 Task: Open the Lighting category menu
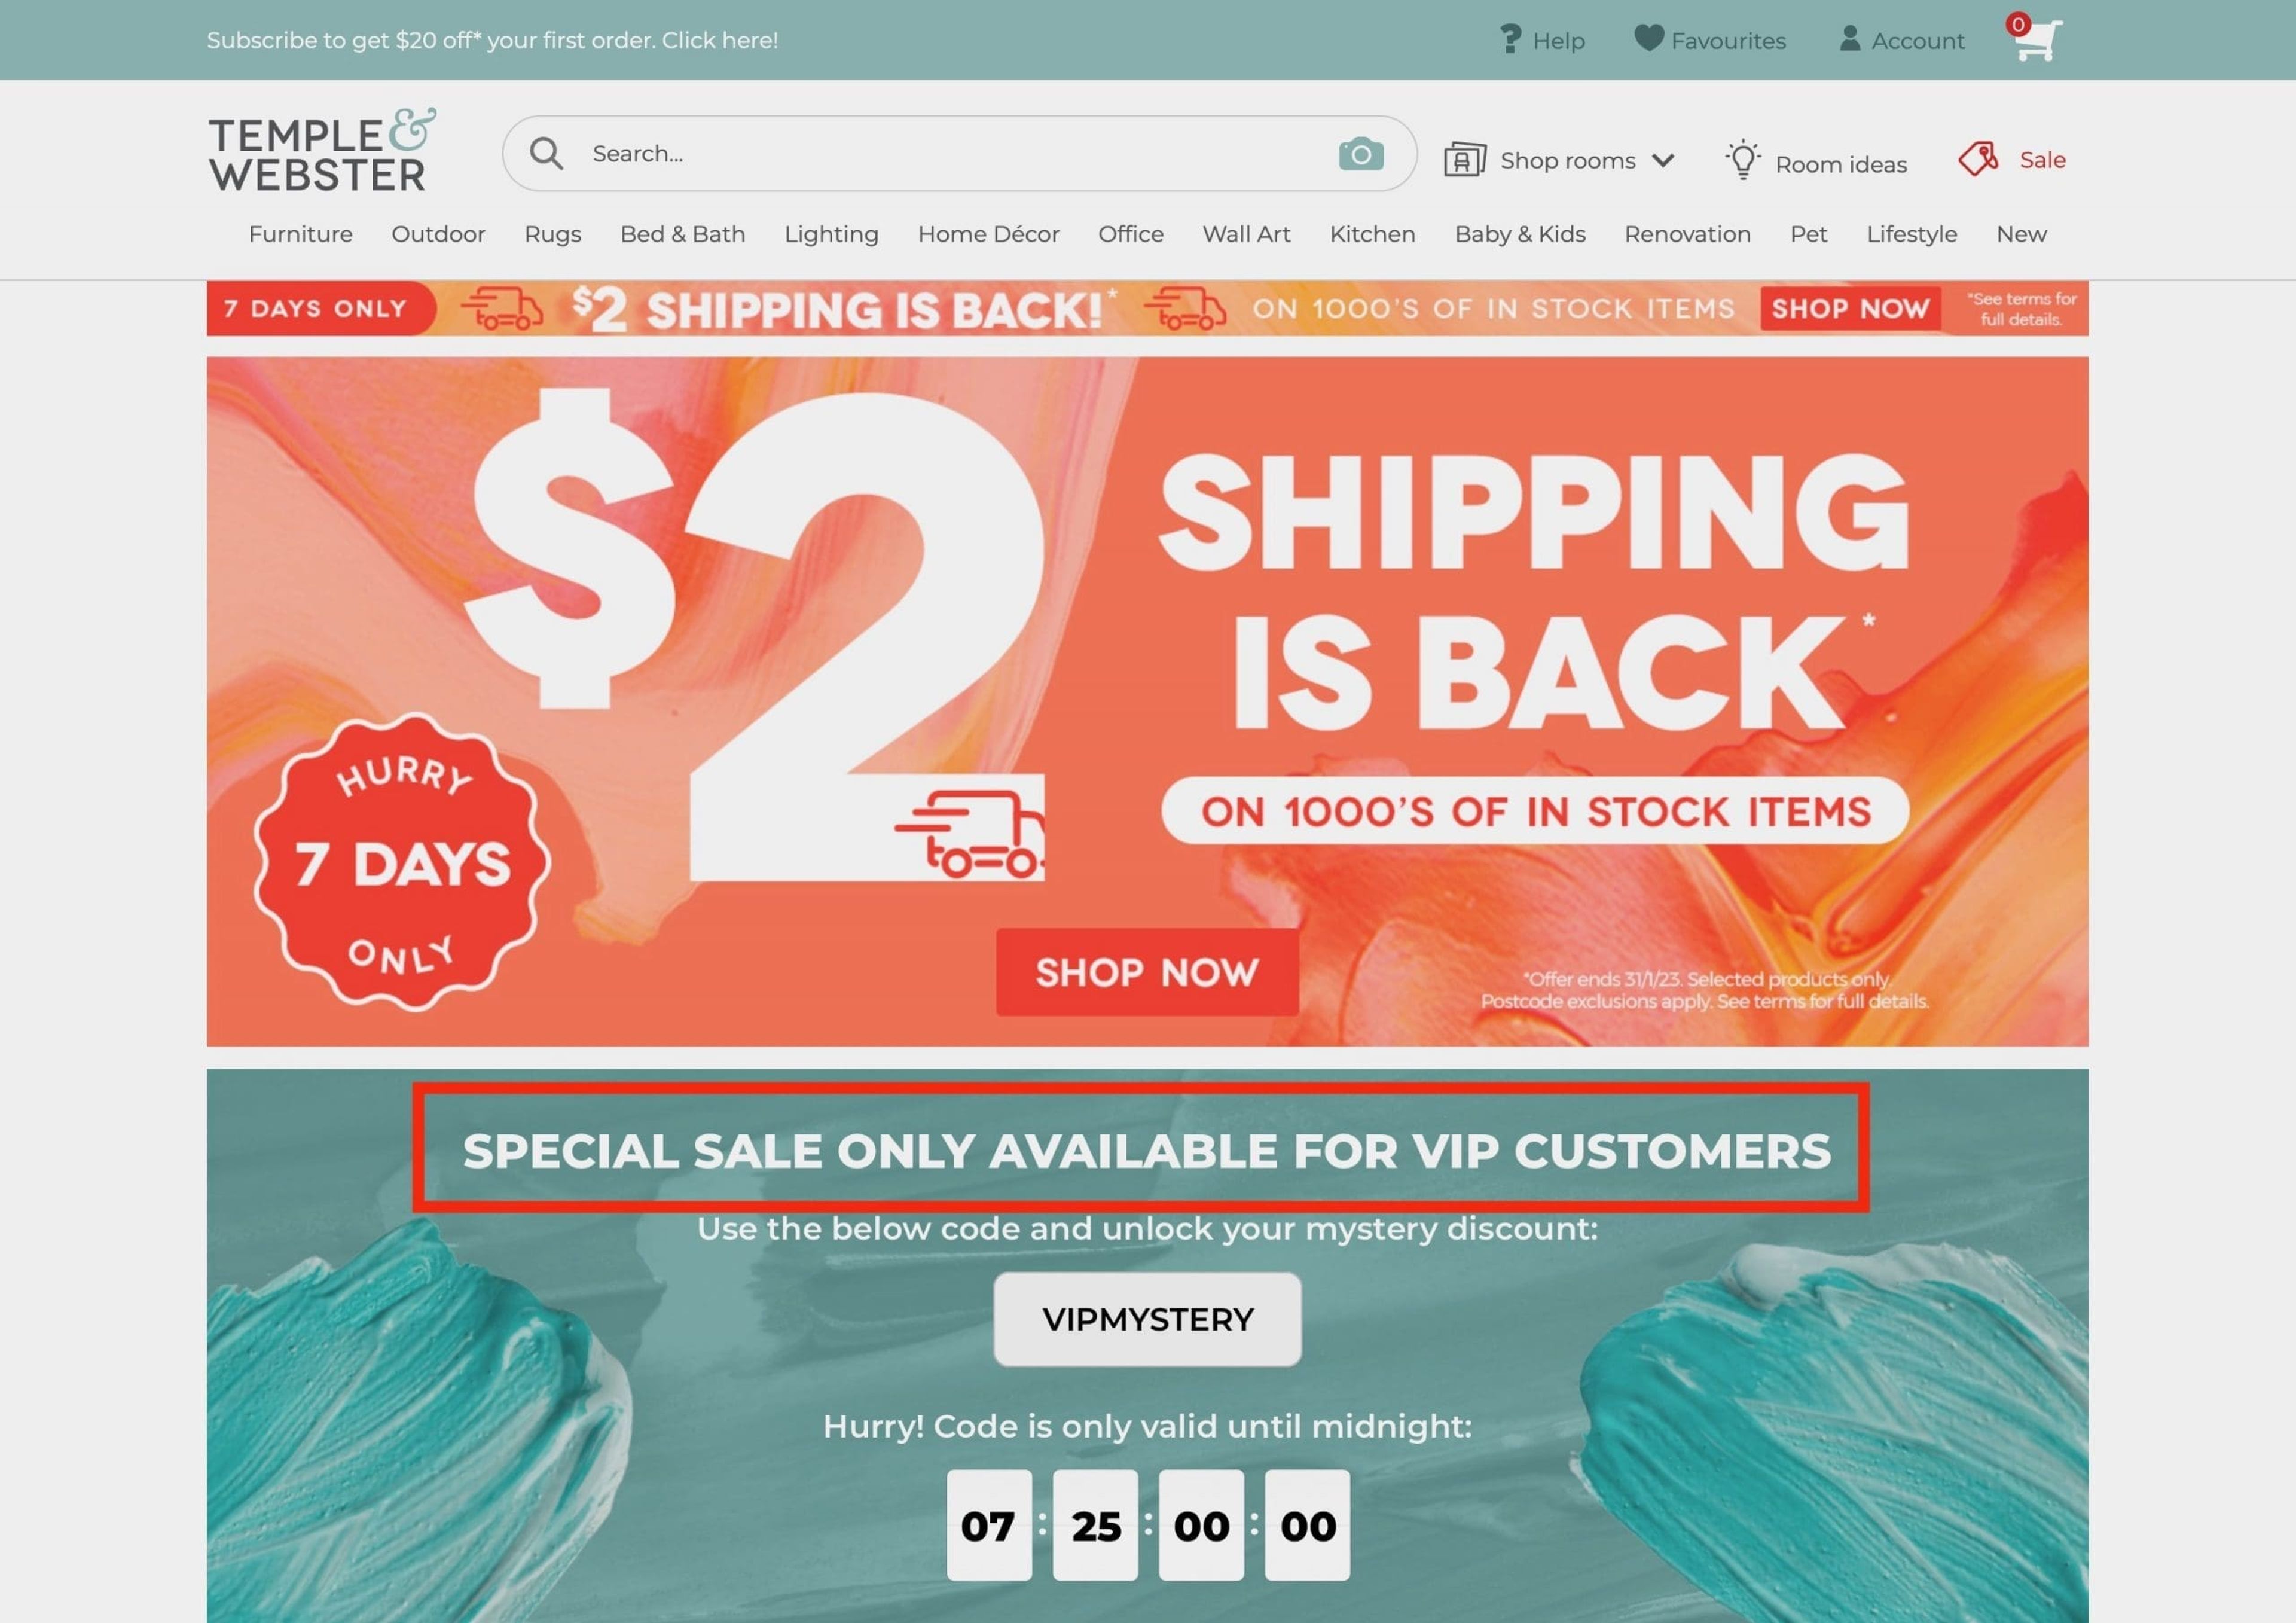pos(831,234)
